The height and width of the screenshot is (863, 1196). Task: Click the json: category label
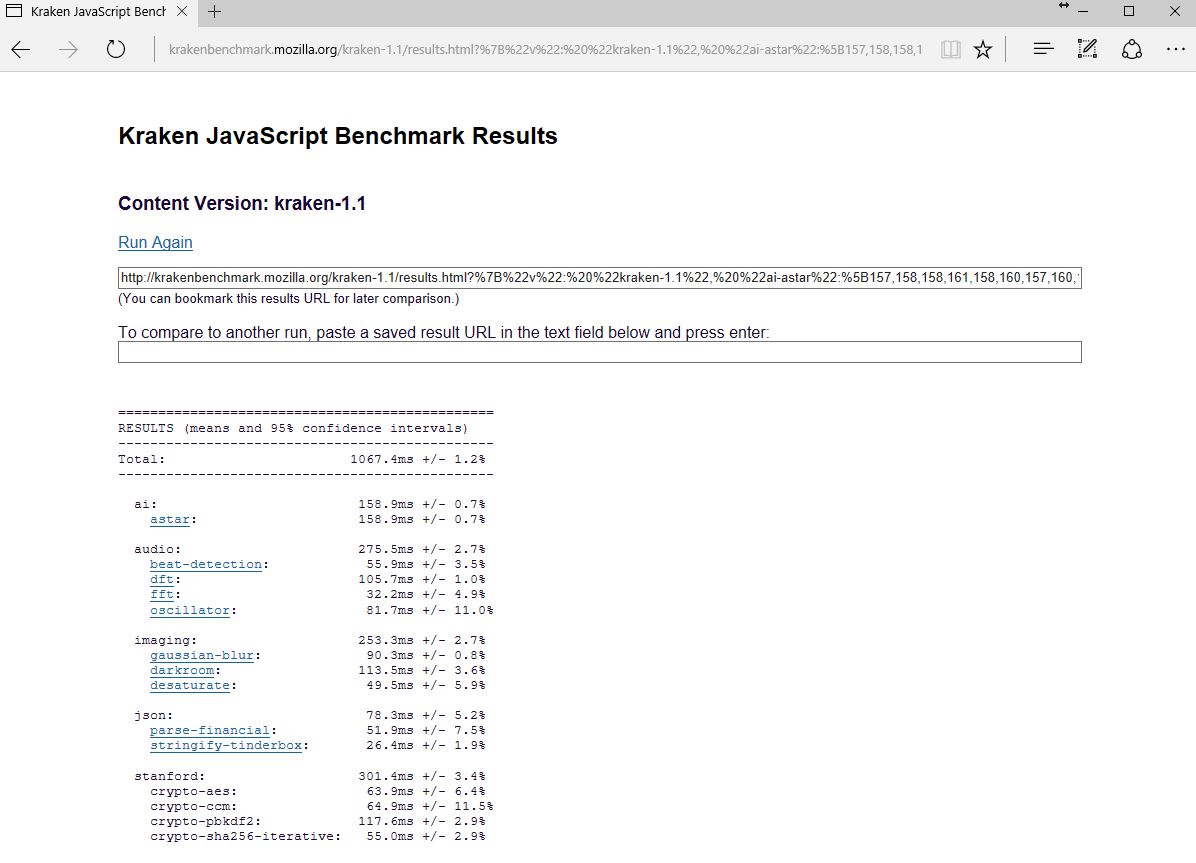(153, 716)
